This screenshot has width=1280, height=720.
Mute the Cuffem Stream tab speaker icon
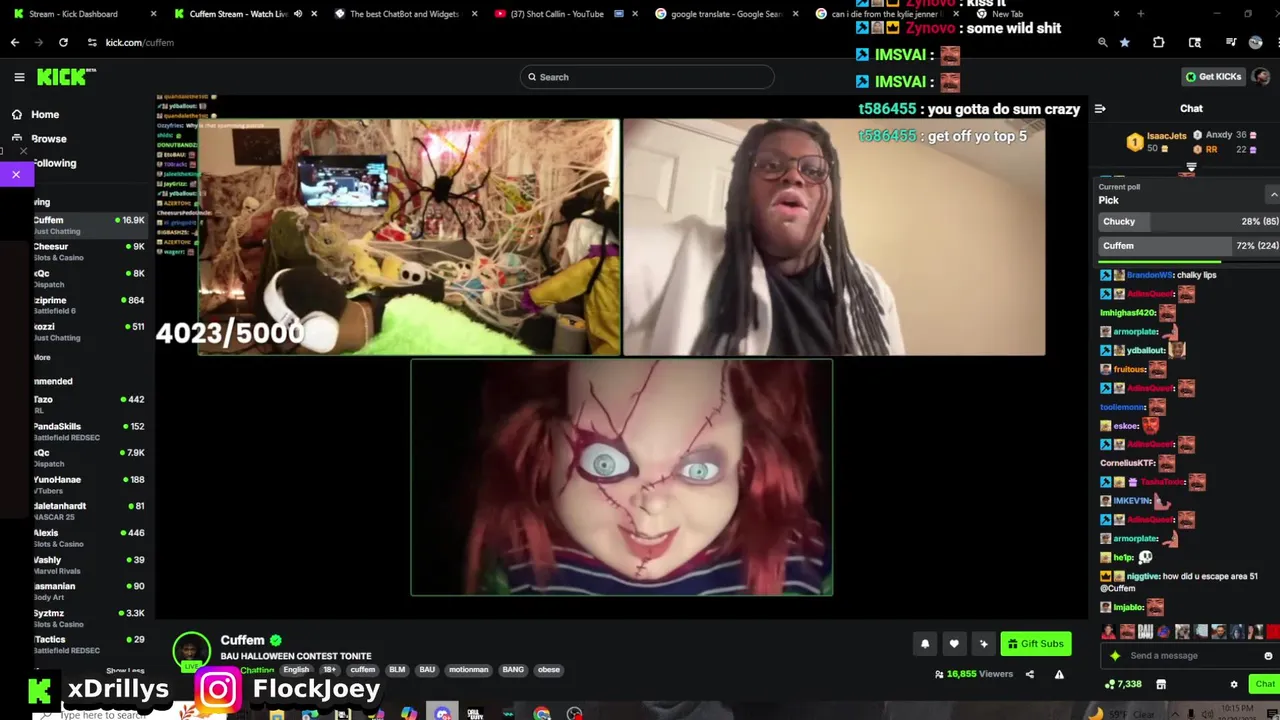click(298, 14)
